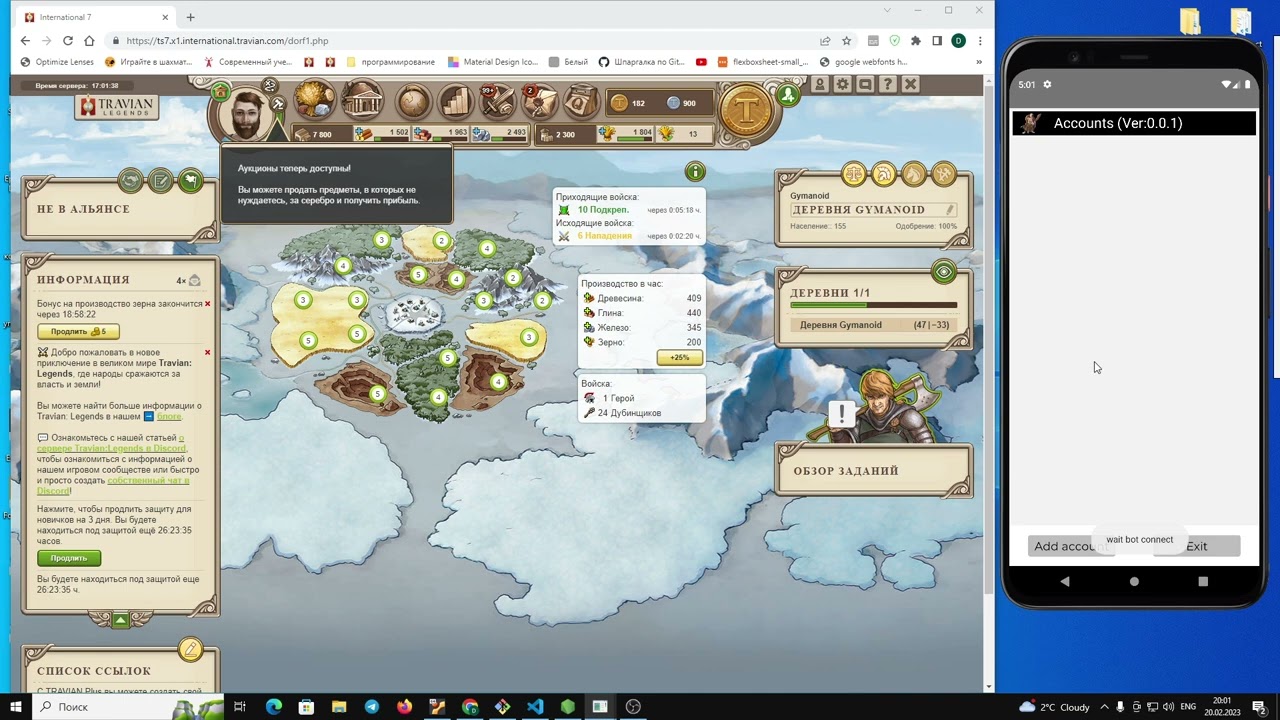Select the Gymanoid village row
Image resolution: width=1280 pixels, height=720 pixels.
click(x=873, y=325)
